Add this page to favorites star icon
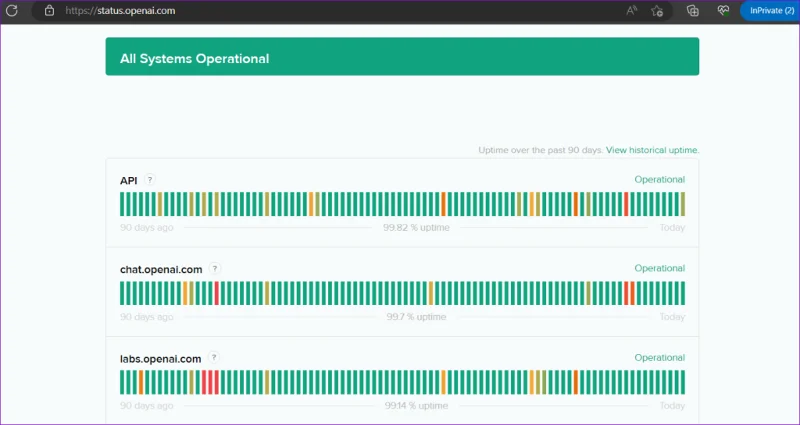This screenshot has width=800, height=425. pos(657,11)
